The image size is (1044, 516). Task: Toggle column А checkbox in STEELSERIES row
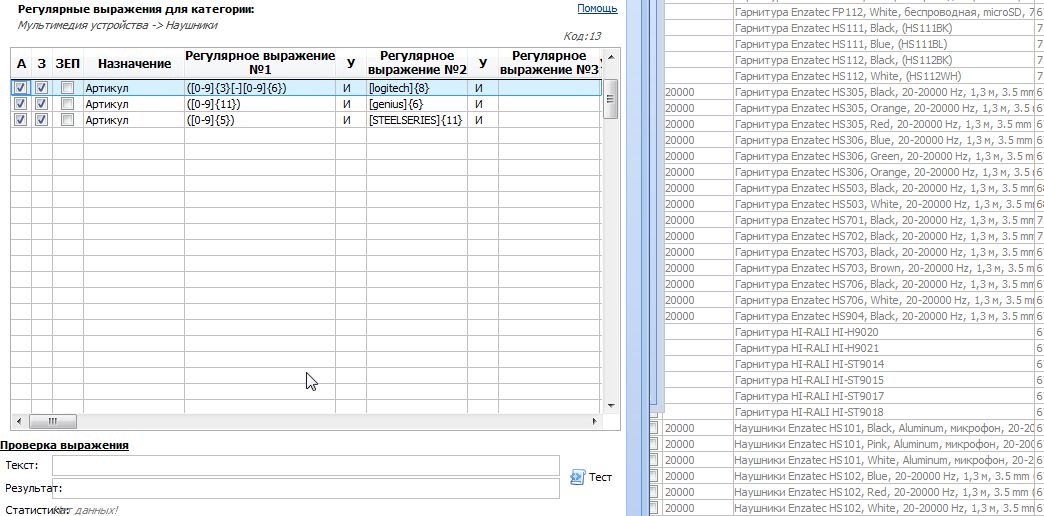coord(21,120)
